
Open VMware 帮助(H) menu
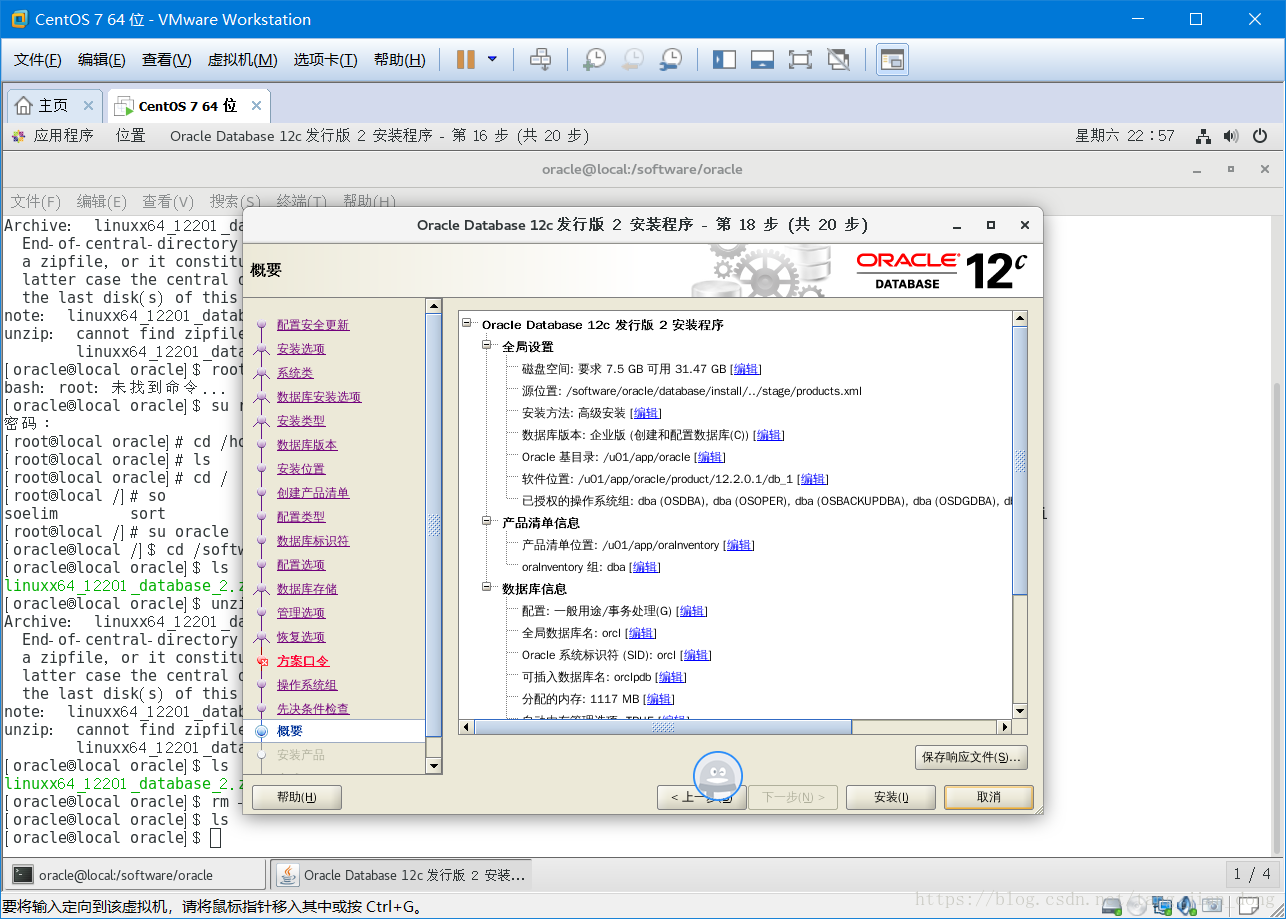[399, 60]
